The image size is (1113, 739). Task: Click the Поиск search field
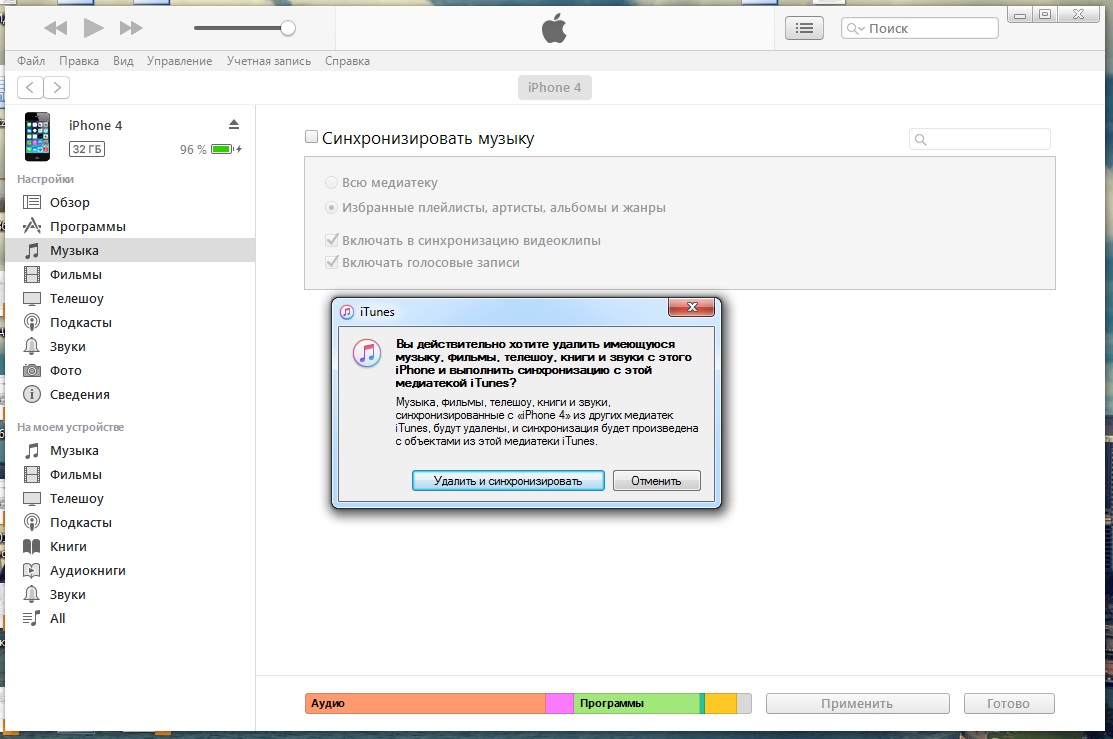pyautogui.click(x=919, y=28)
